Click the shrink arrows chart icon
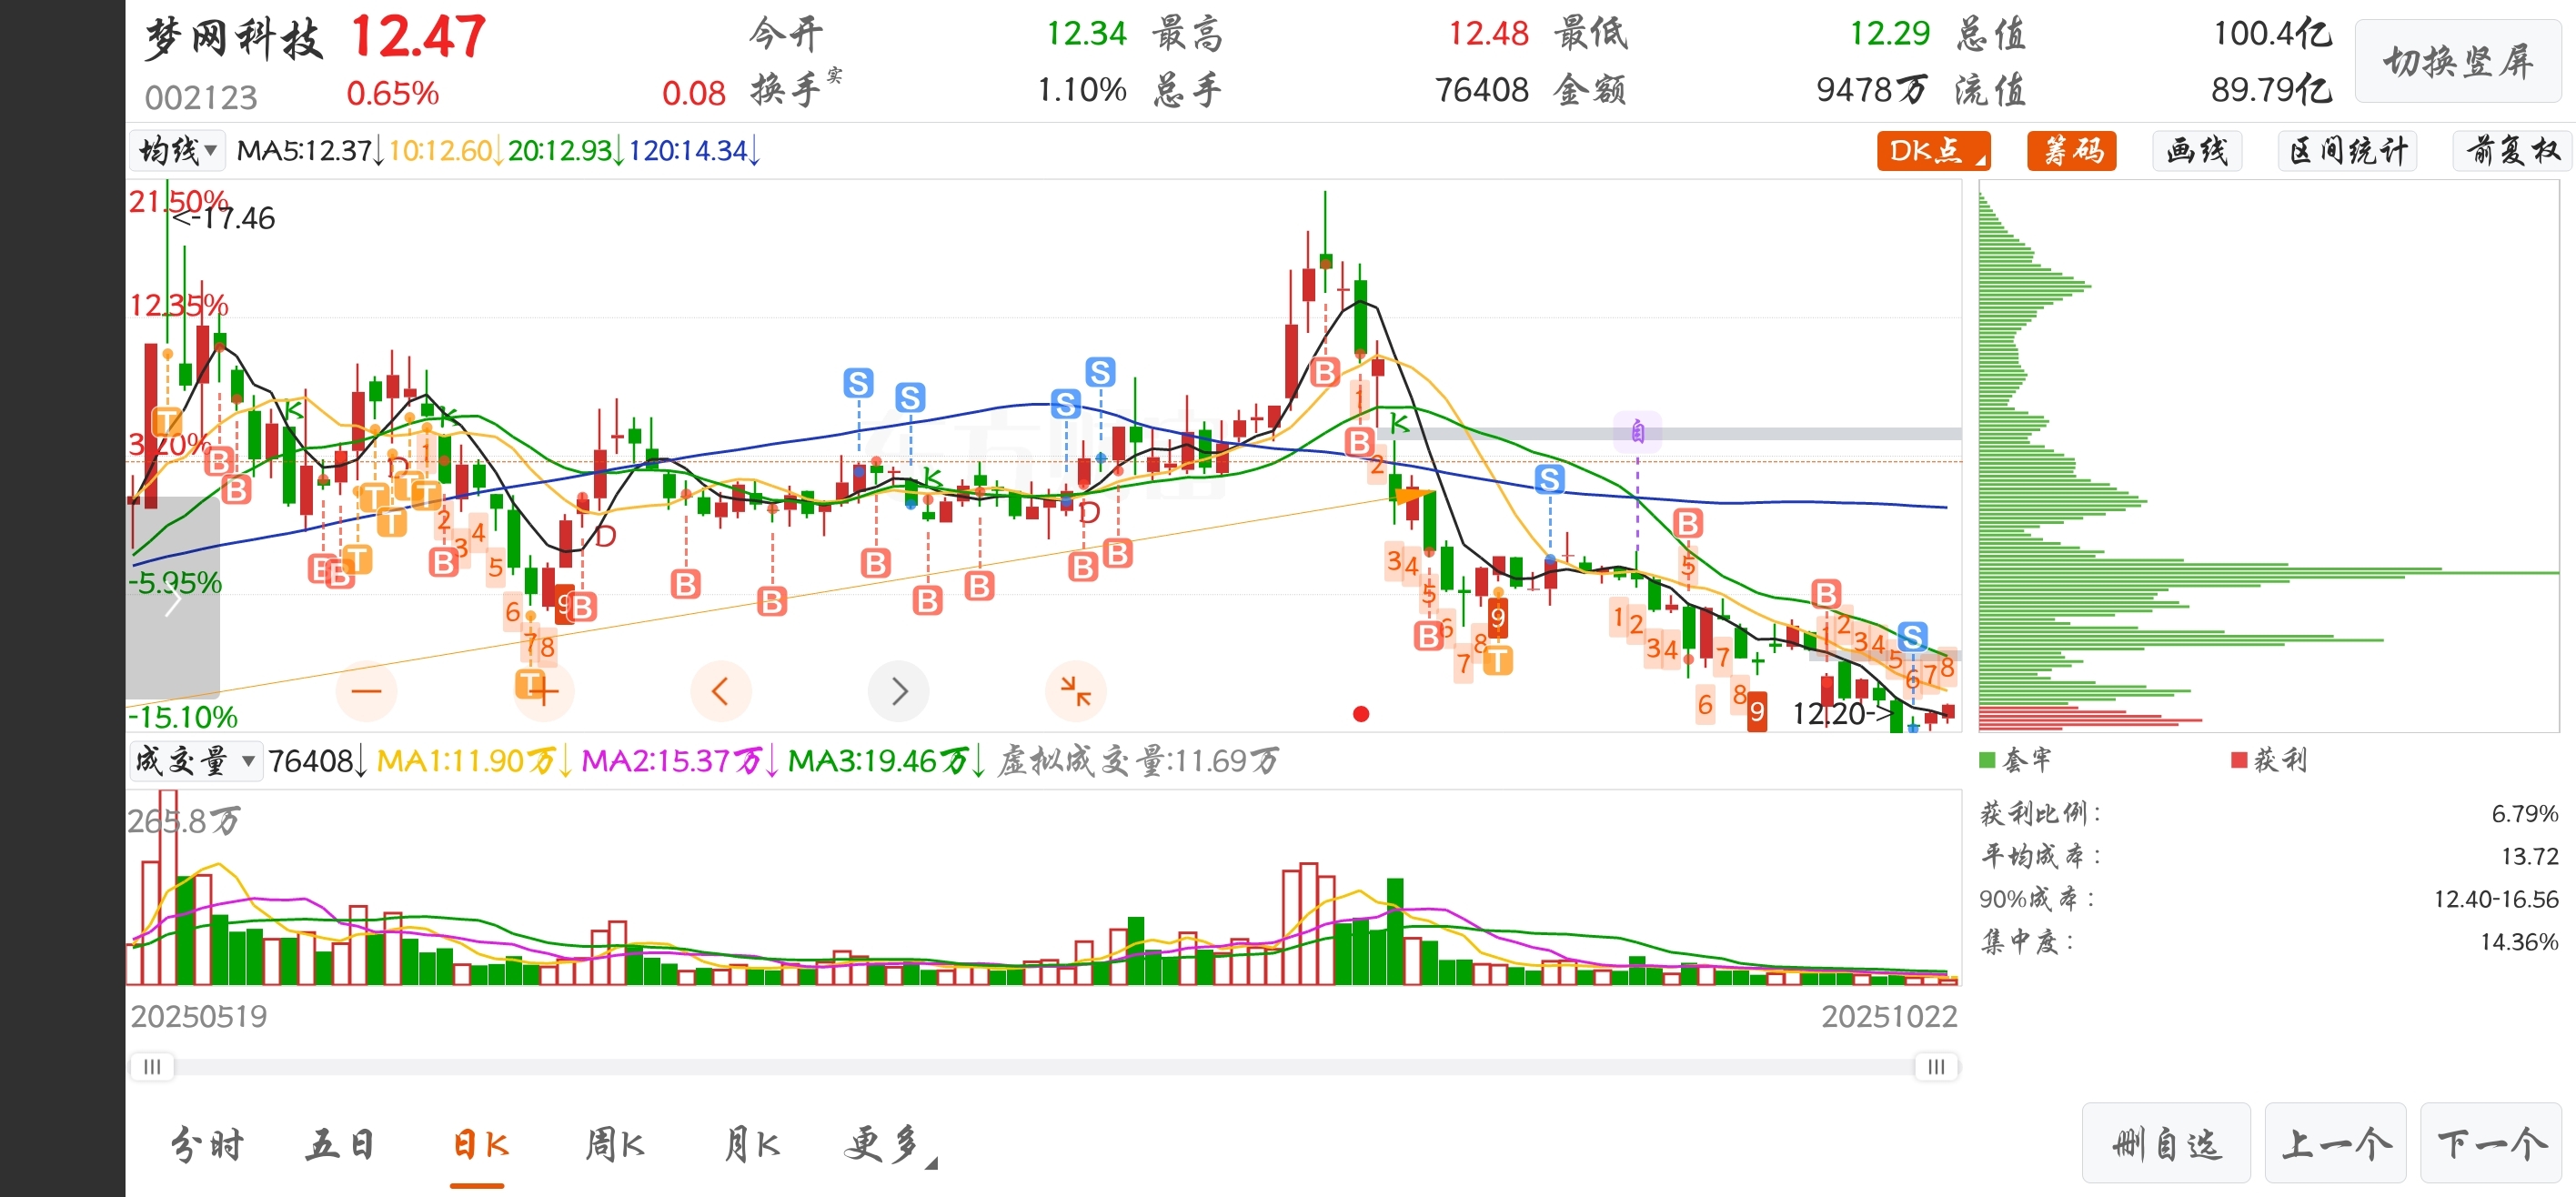Viewport: 2576px width, 1197px height. (1075, 691)
